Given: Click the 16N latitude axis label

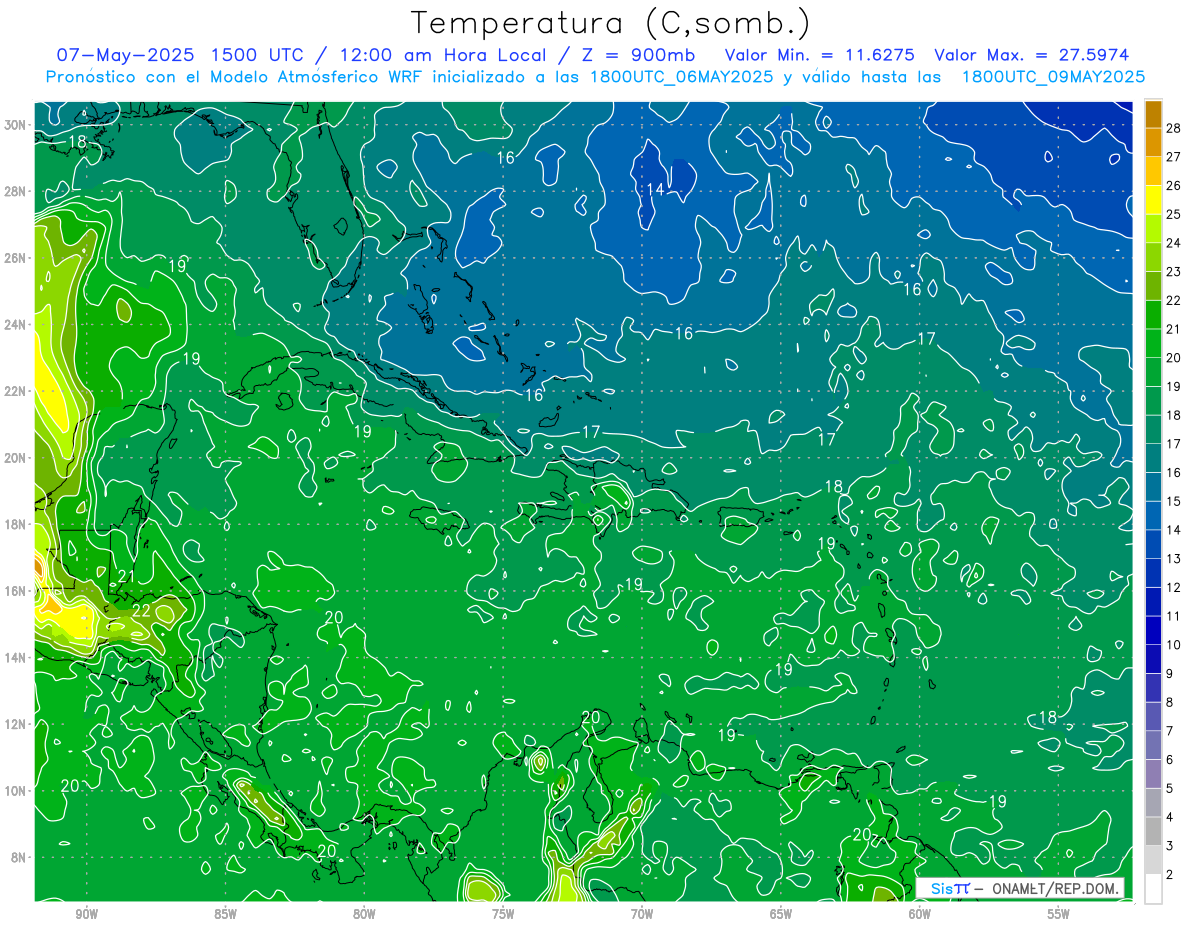Looking at the screenshot, I should pyautogui.click(x=15, y=591).
